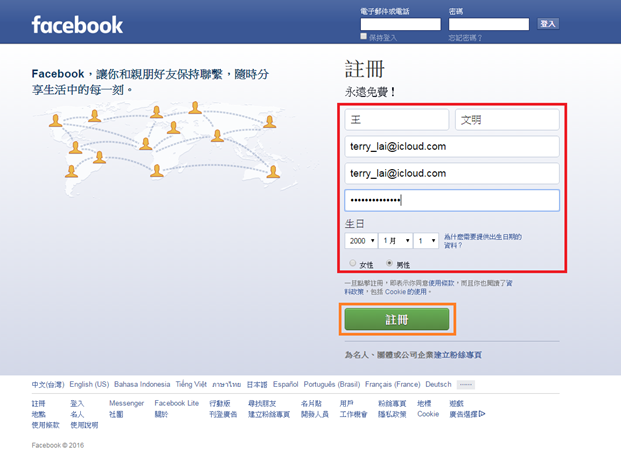Image resolution: width=621 pixels, height=453 pixels.
Task: Open the footer 註冊 link
Action: click(38, 404)
